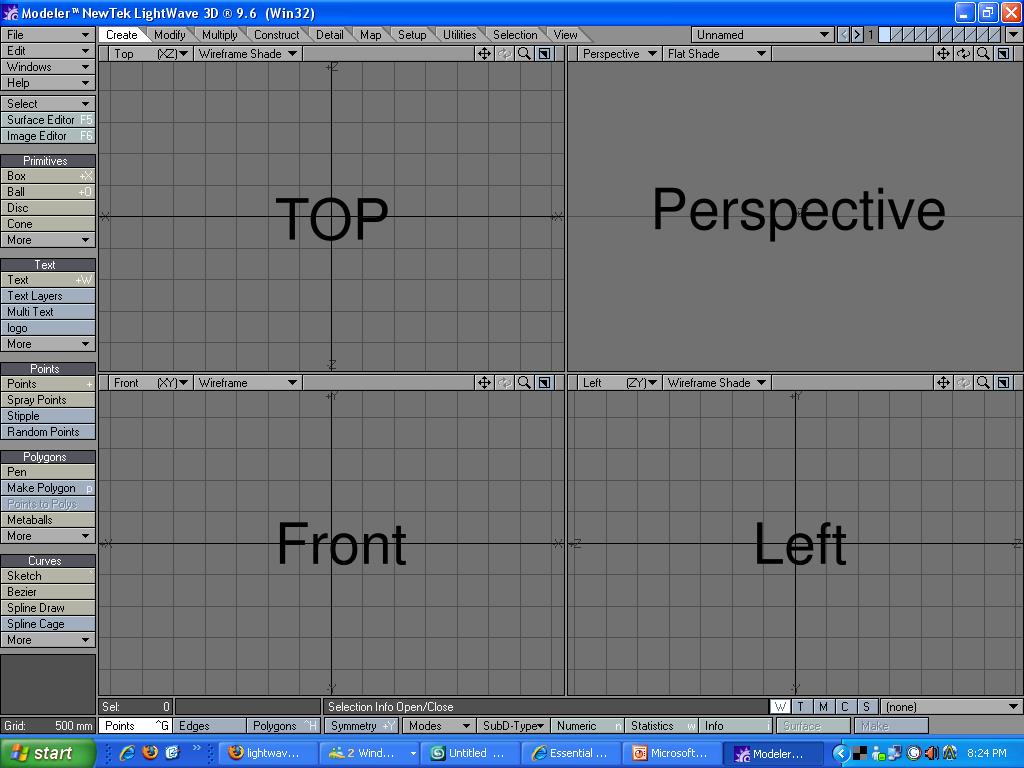The height and width of the screenshot is (768, 1024).
Task: Open Wireframe Shade dropdown in Left viewport
Action: point(716,383)
